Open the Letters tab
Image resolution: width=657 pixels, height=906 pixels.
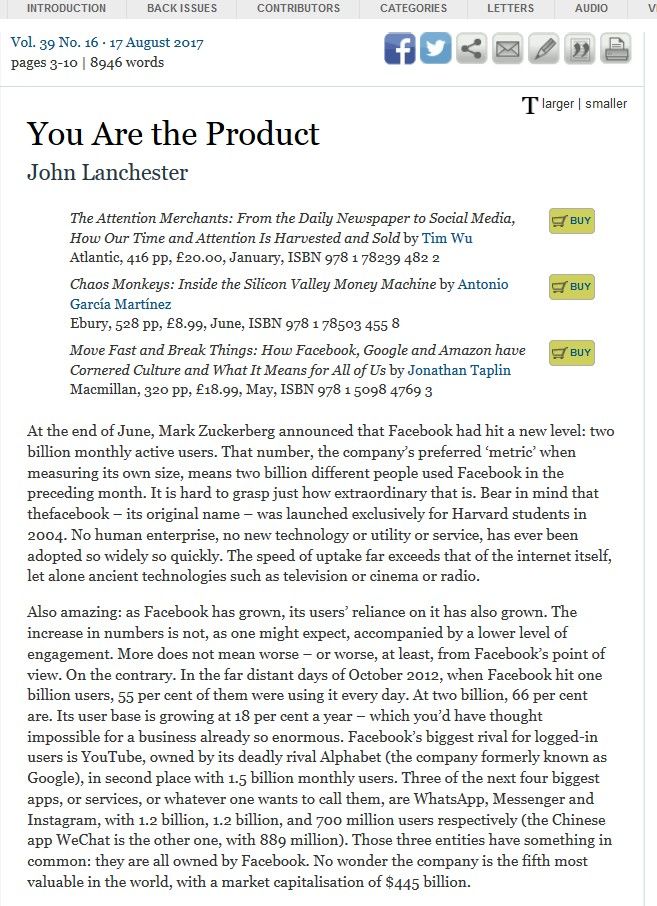click(510, 8)
